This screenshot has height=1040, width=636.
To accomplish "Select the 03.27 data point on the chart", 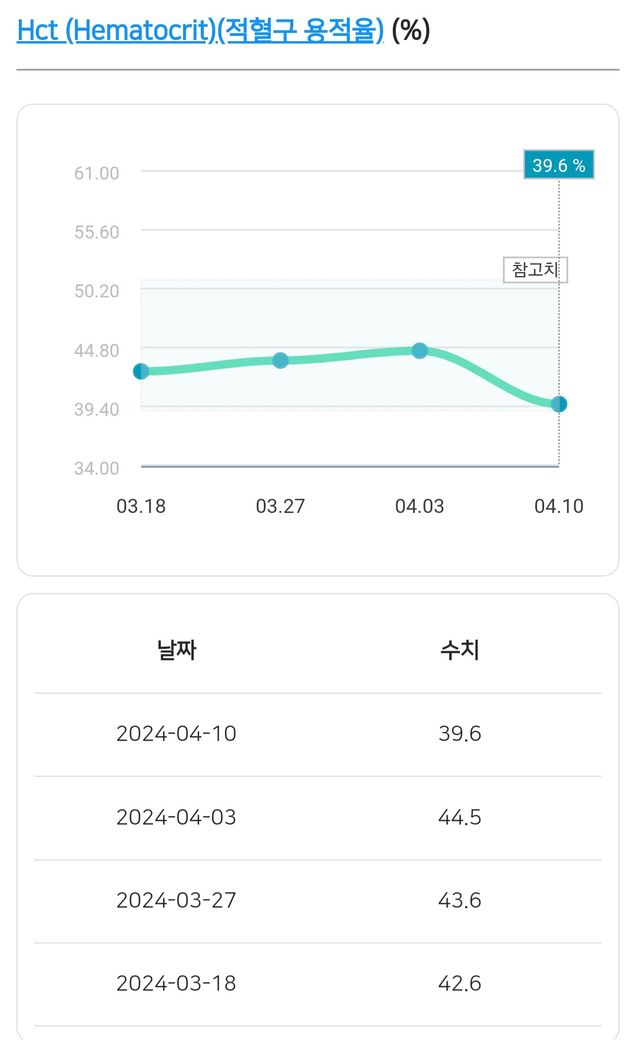I will (x=280, y=360).
